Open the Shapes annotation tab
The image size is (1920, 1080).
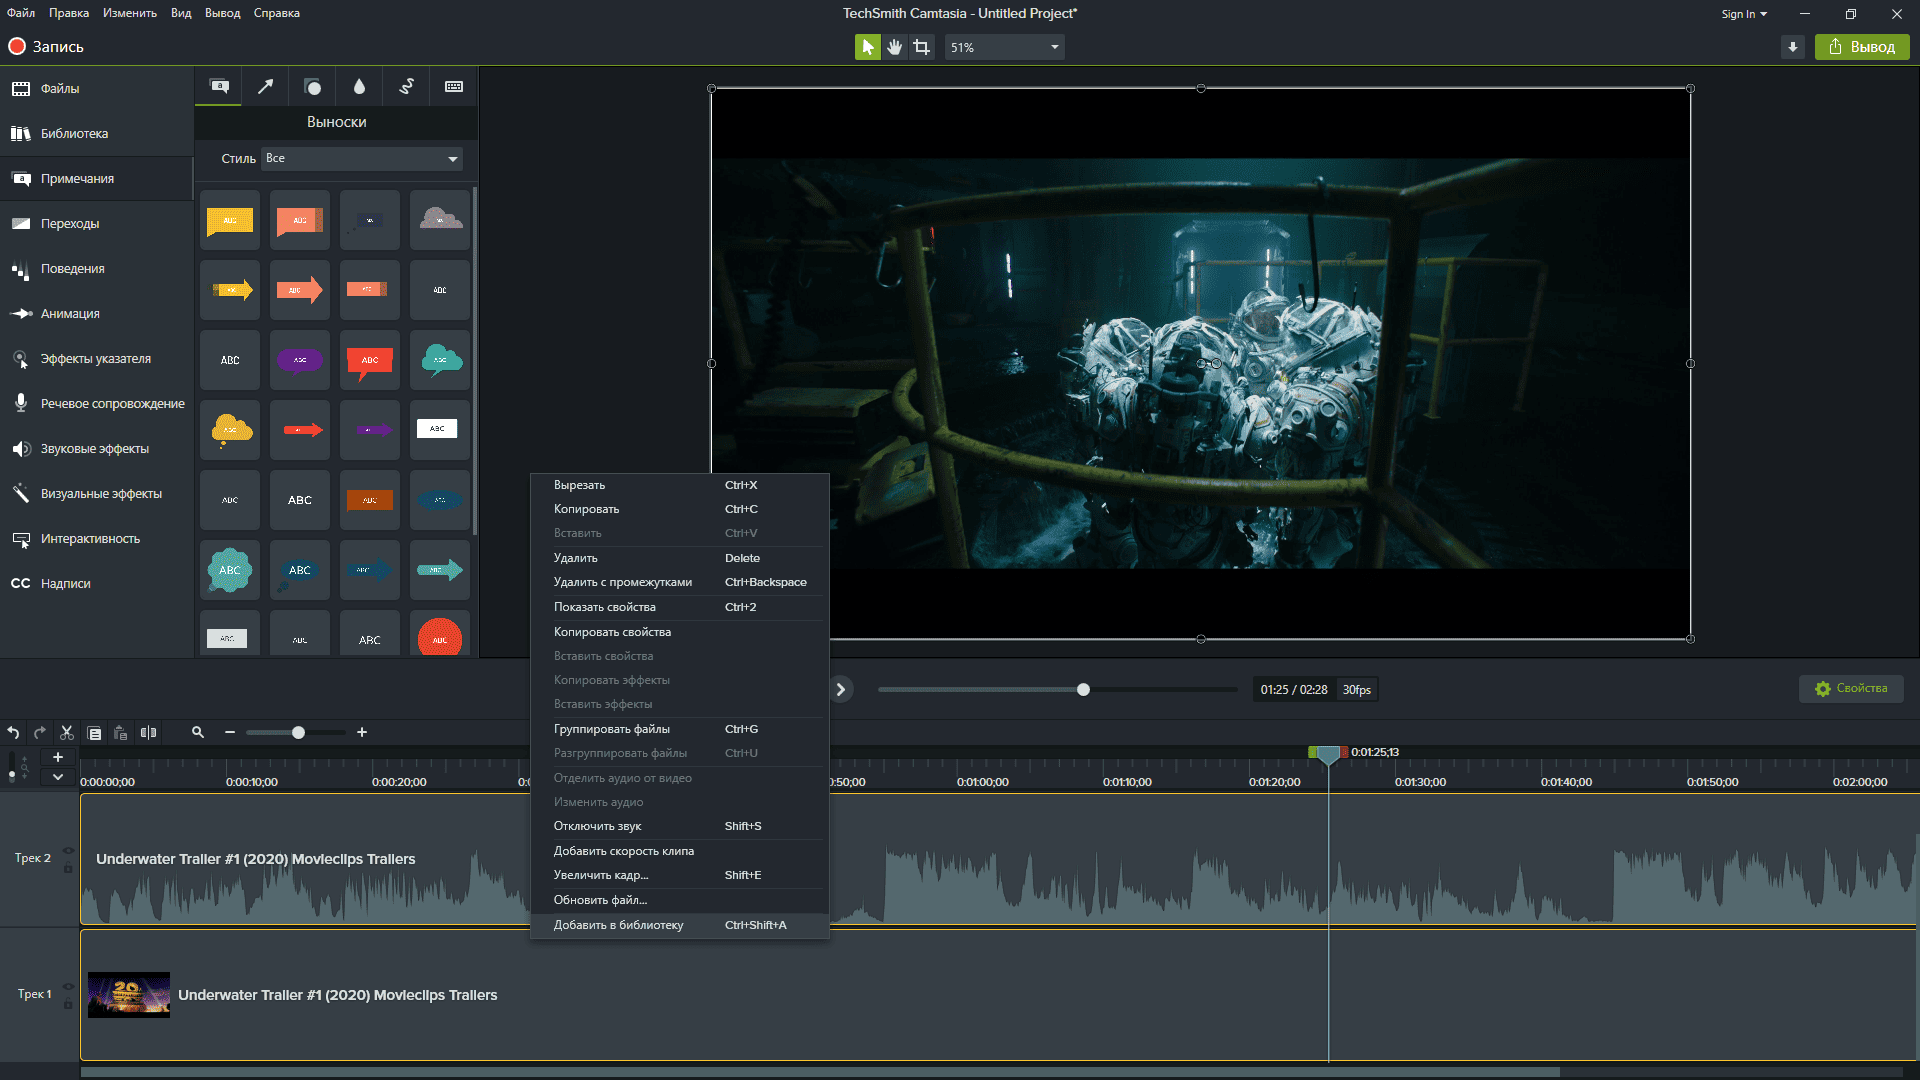point(312,87)
